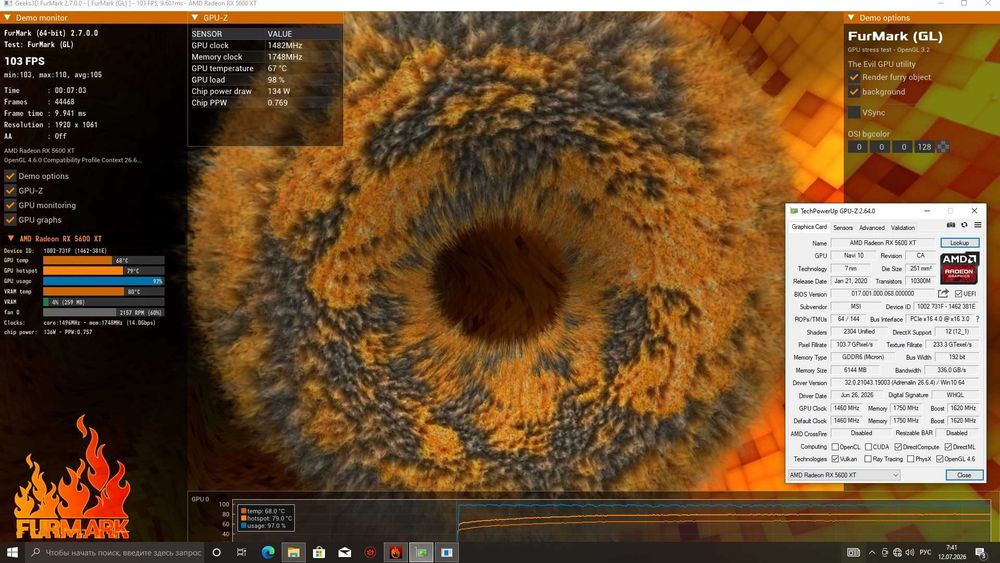Click the BIOS export share icon
Viewport: 1000px width, 563px height.
[943, 293]
